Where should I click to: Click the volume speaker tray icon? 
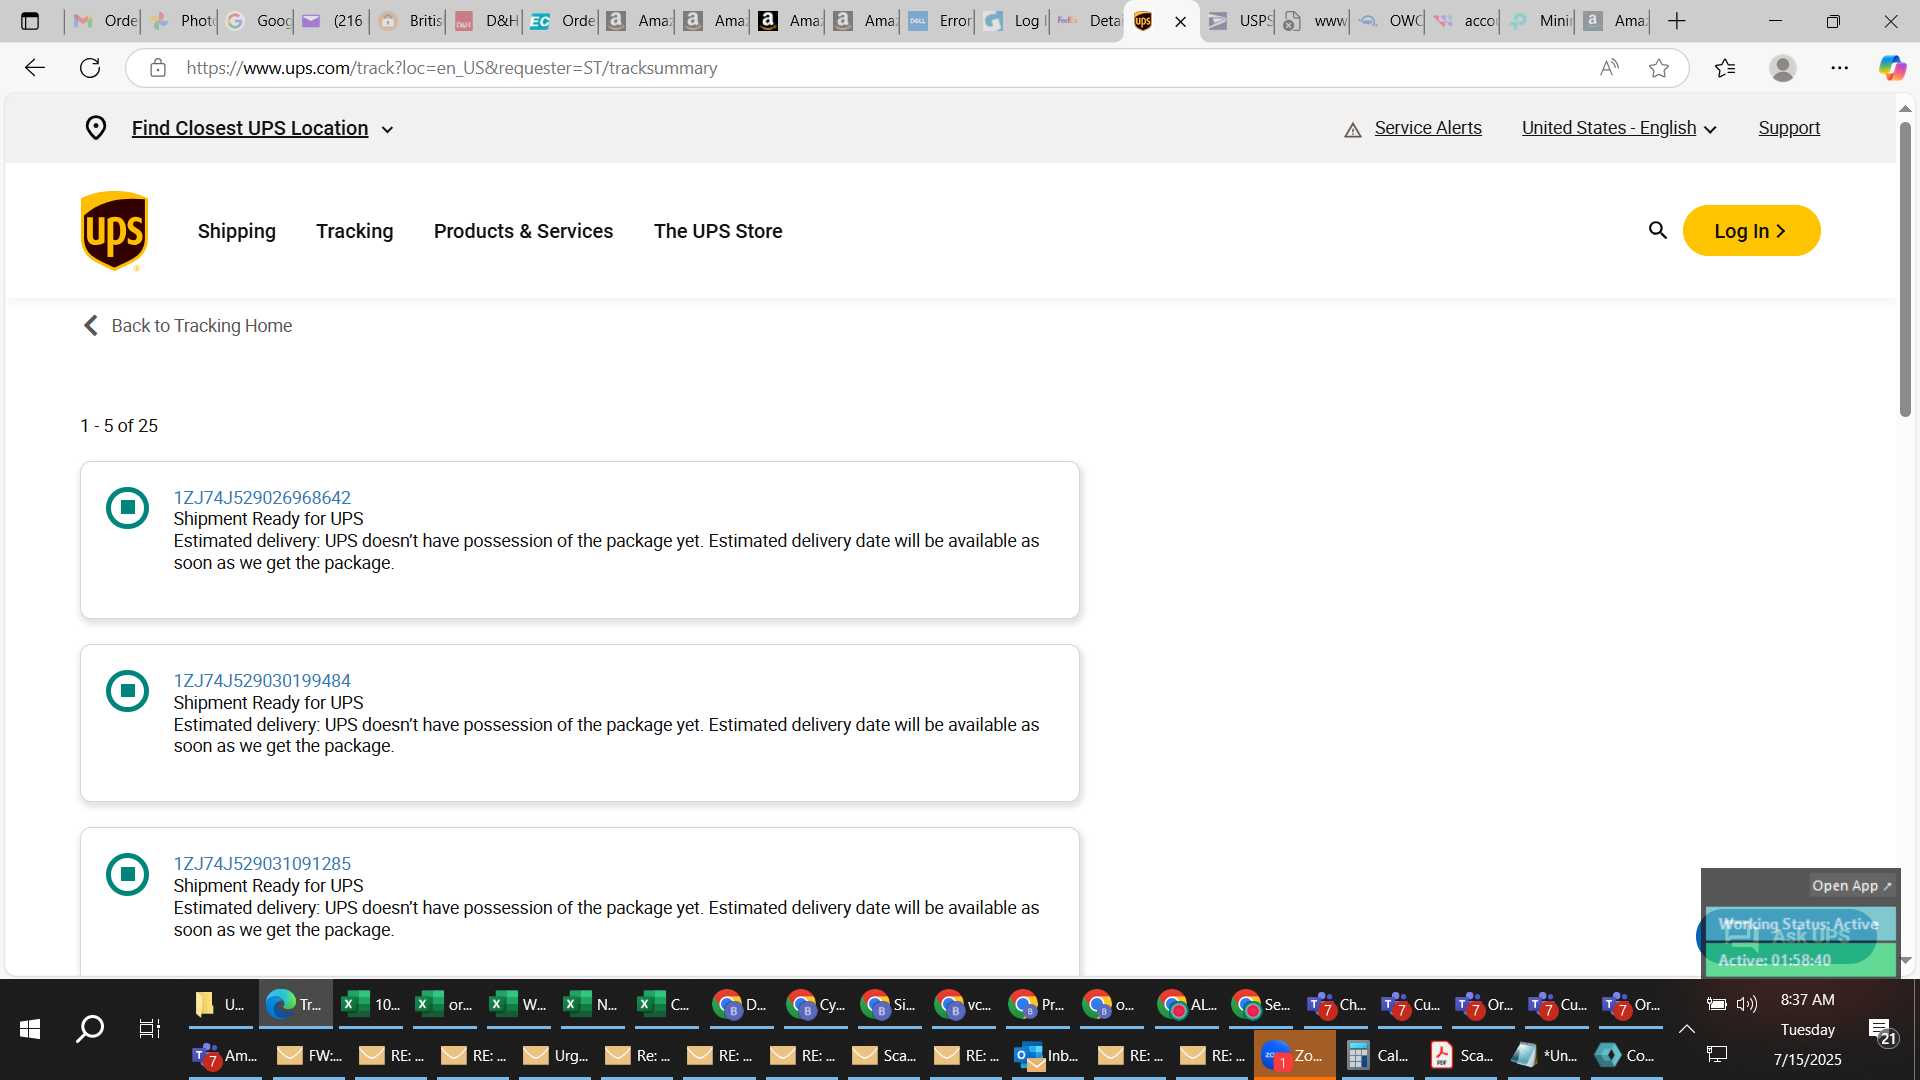1747,1004
